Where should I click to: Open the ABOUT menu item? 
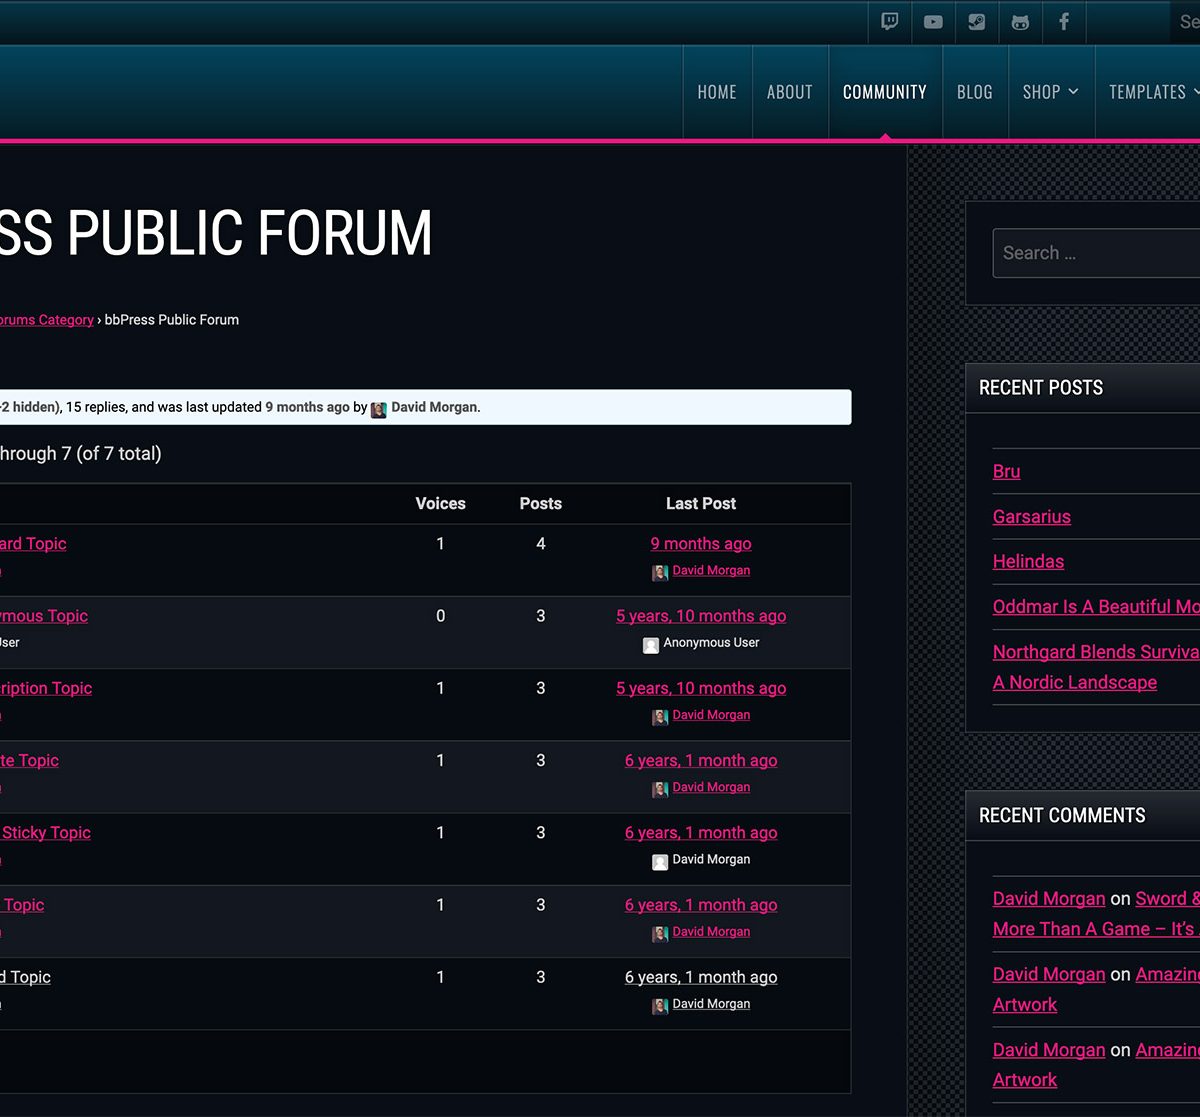click(x=790, y=92)
